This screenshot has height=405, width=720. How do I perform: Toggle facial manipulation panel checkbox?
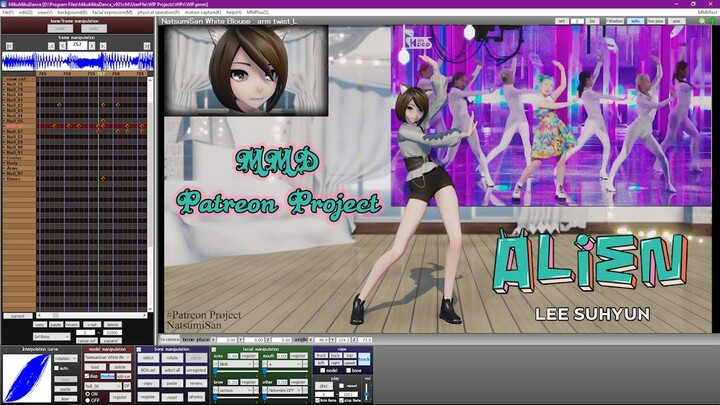(214, 350)
